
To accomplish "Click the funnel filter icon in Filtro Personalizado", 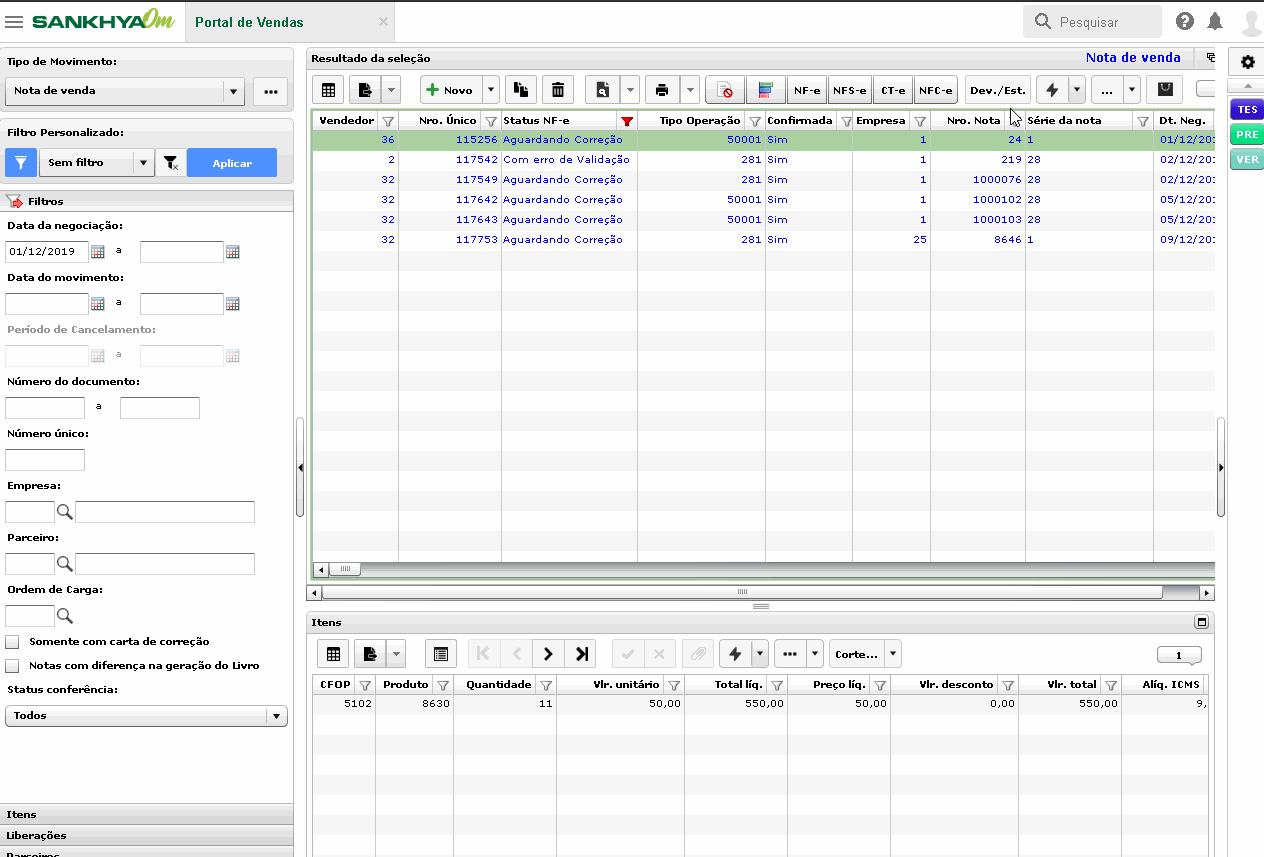I will click(x=20, y=163).
